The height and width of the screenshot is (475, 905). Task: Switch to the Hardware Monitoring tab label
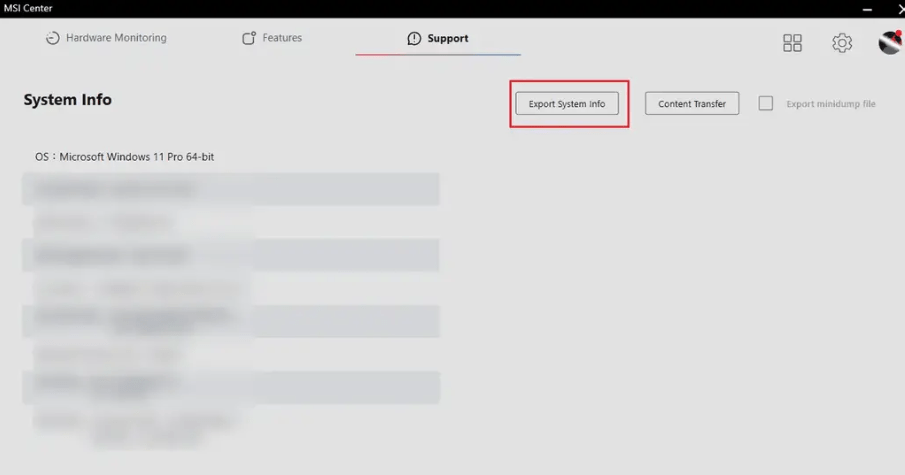(x=116, y=38)
